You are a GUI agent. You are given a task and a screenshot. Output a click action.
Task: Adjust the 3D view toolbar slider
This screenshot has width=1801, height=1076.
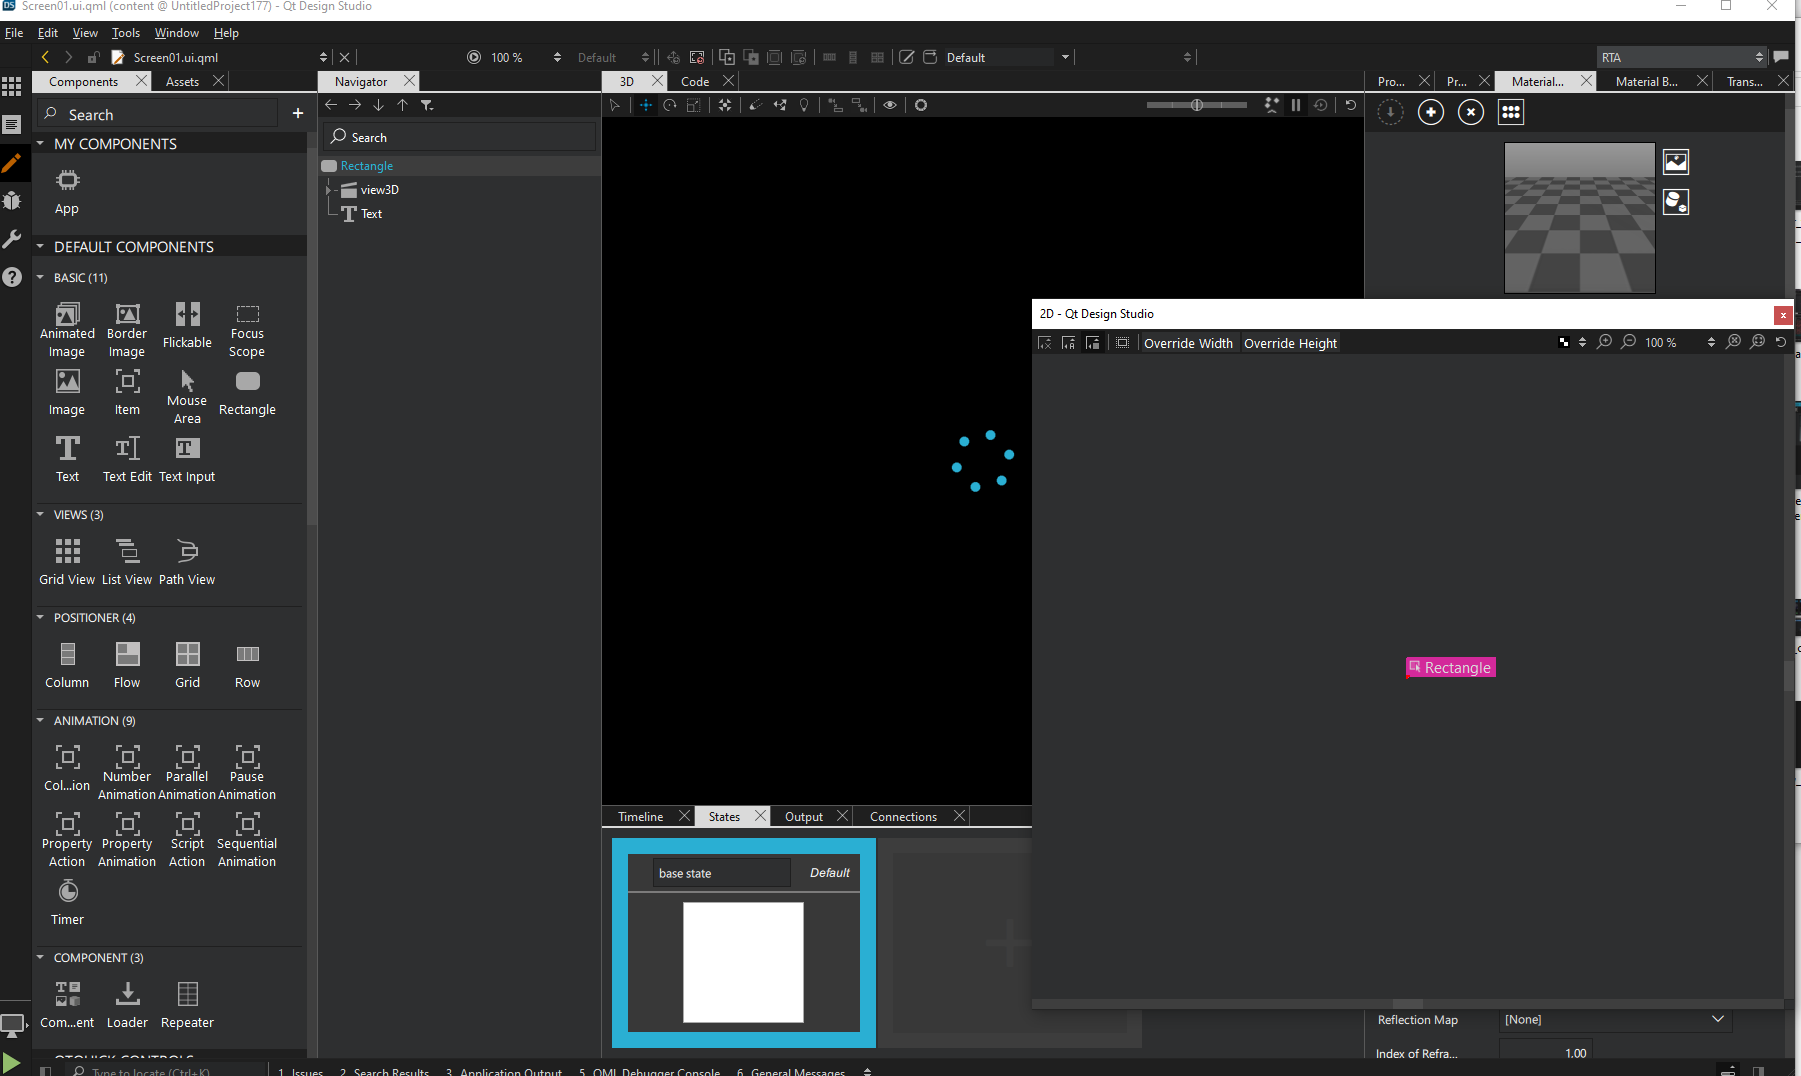(x=1197, y=105)
